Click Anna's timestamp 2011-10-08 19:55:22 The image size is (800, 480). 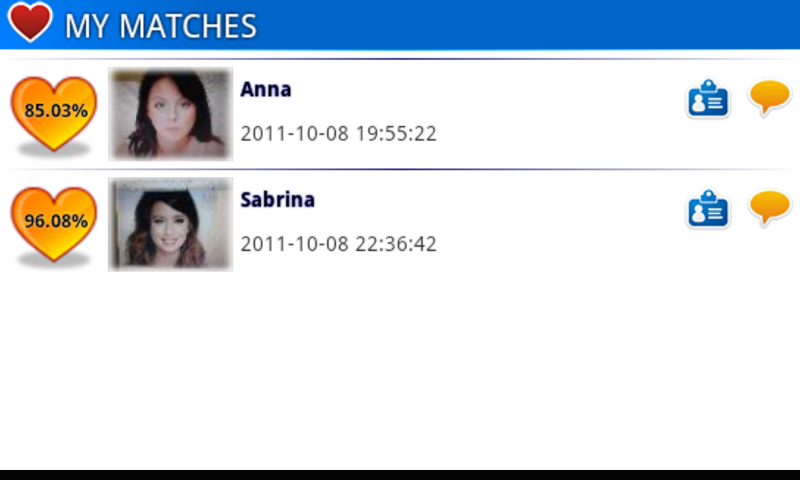pos(338,134)
